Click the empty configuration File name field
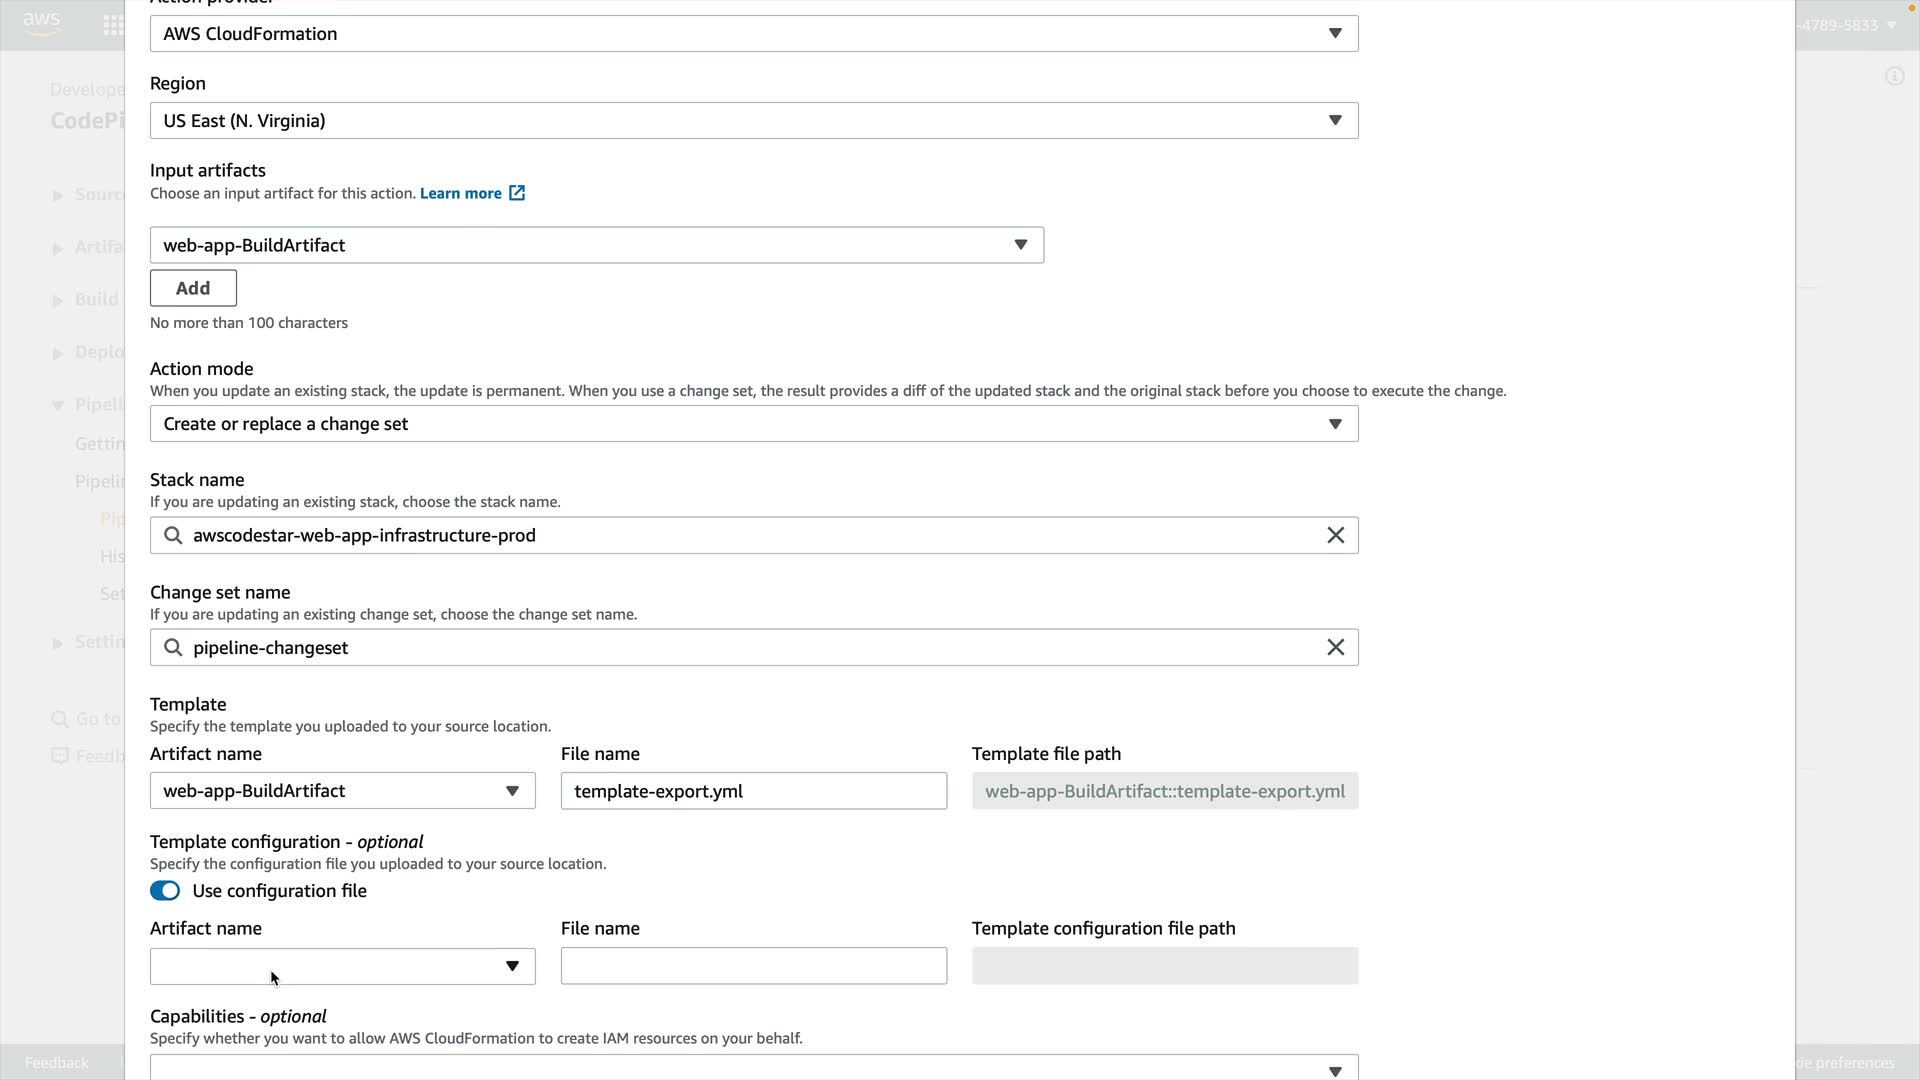The width and height of the screenshot is (1920, 1080). click(753, 966)
